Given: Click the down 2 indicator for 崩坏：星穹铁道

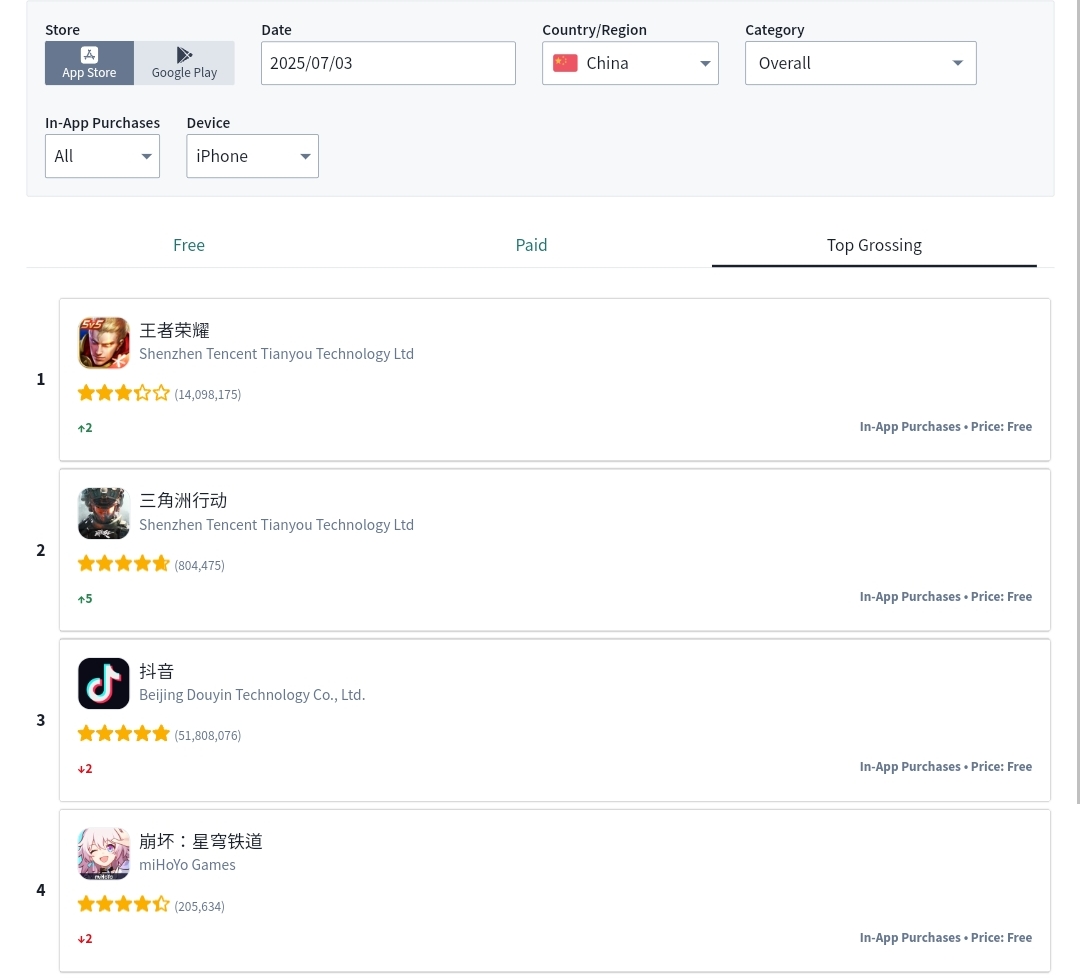Looking at the screenshot, I should pyautogui.click(x=85, y=939).
